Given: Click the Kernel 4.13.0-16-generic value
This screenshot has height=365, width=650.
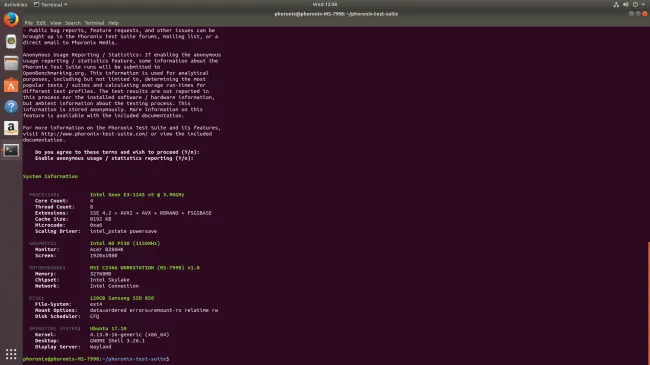Looking at the screenshot, I should (x=129, y=334).
